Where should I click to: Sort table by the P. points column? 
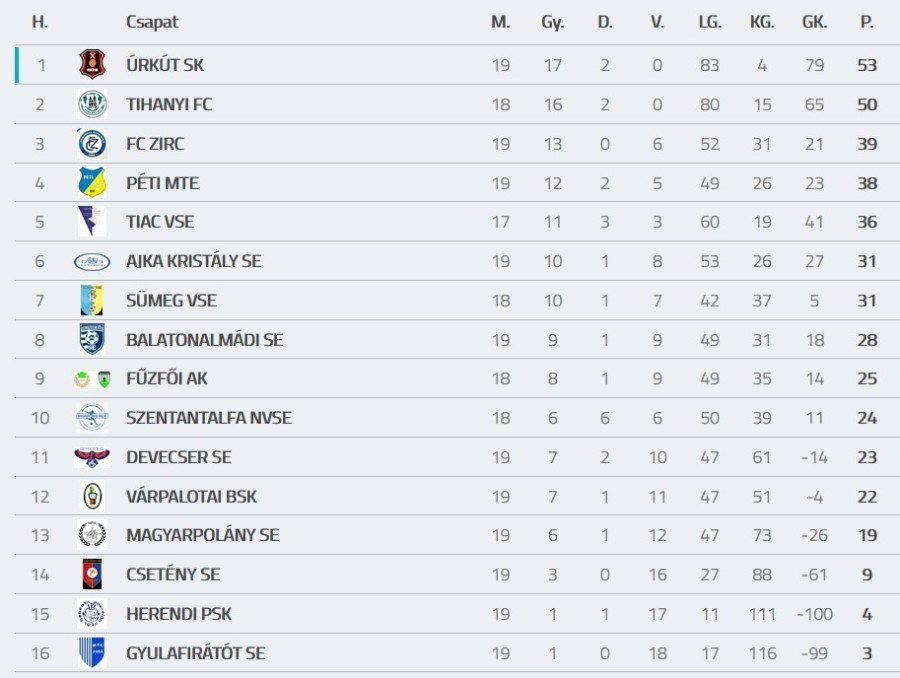[x=866, y=22]
